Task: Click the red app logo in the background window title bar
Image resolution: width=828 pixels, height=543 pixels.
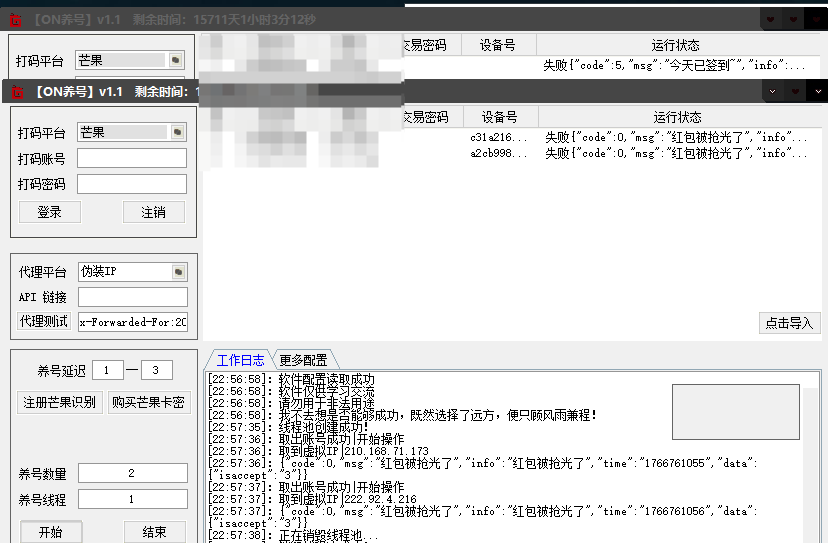Action: [17, 20]
